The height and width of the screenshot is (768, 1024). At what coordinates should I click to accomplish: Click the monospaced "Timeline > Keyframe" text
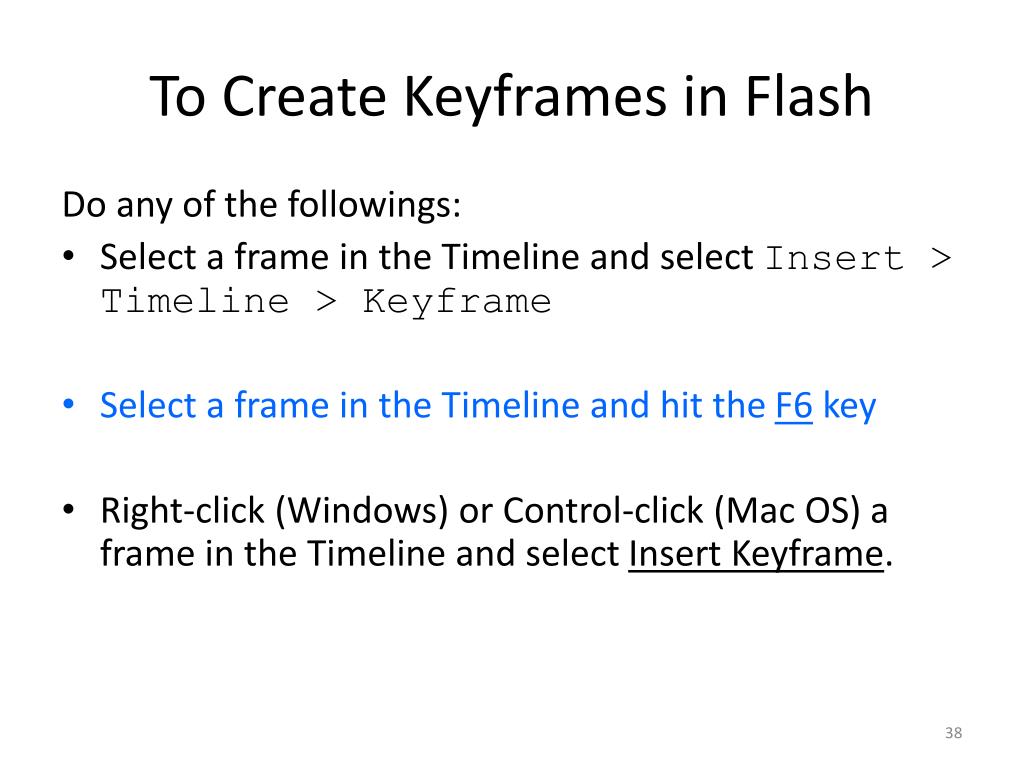(x=326, y=301)
